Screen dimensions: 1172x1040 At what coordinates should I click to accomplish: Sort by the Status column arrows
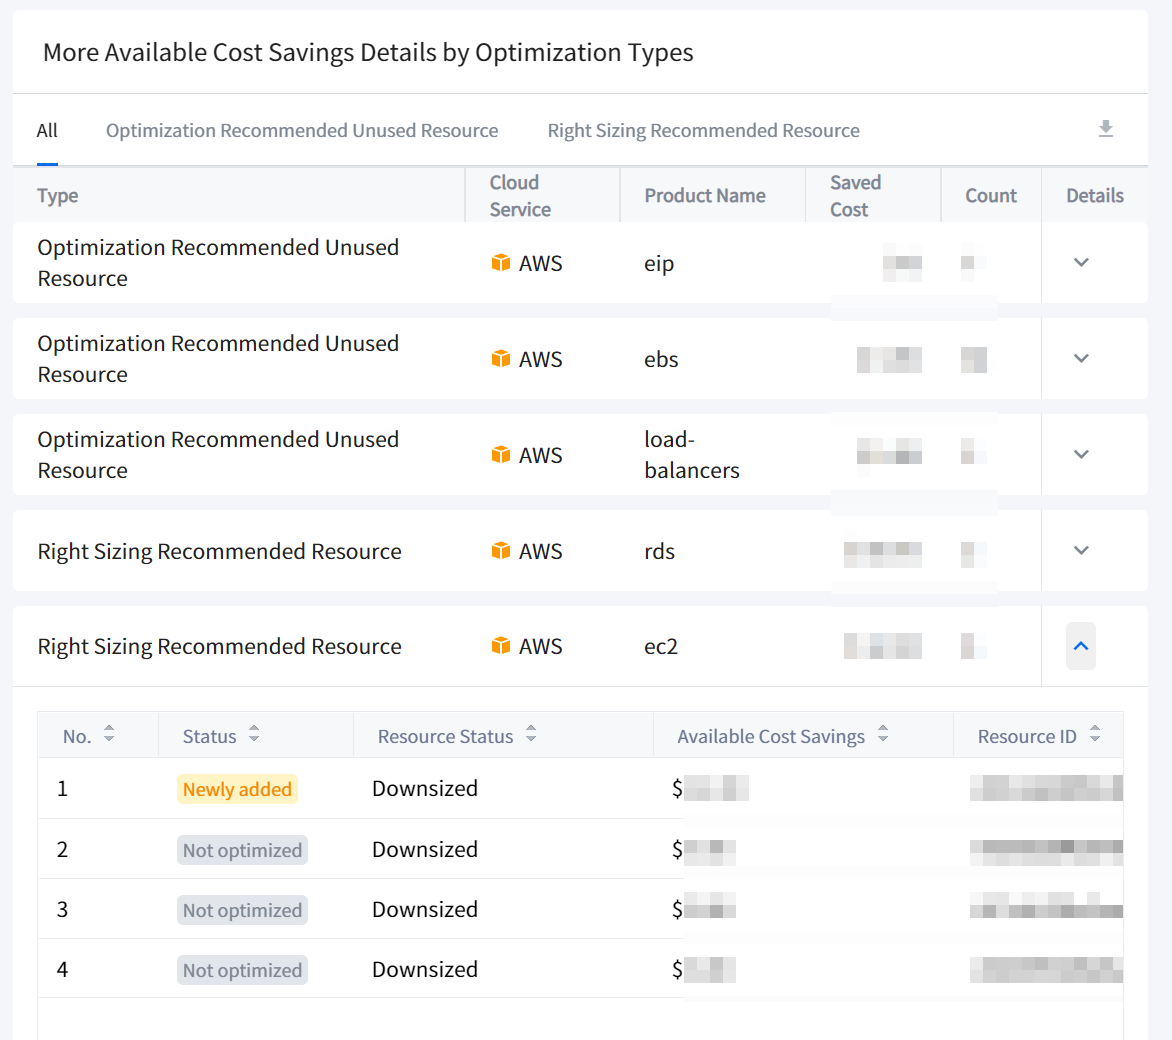254,735
